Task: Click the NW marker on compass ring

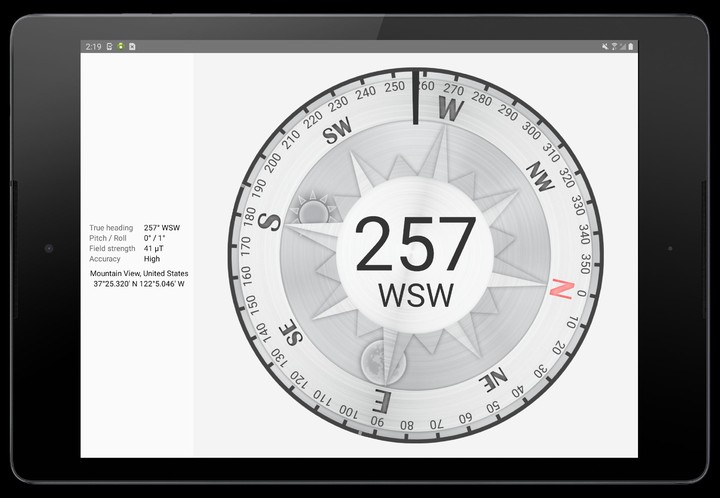Action: click(540, 176)
